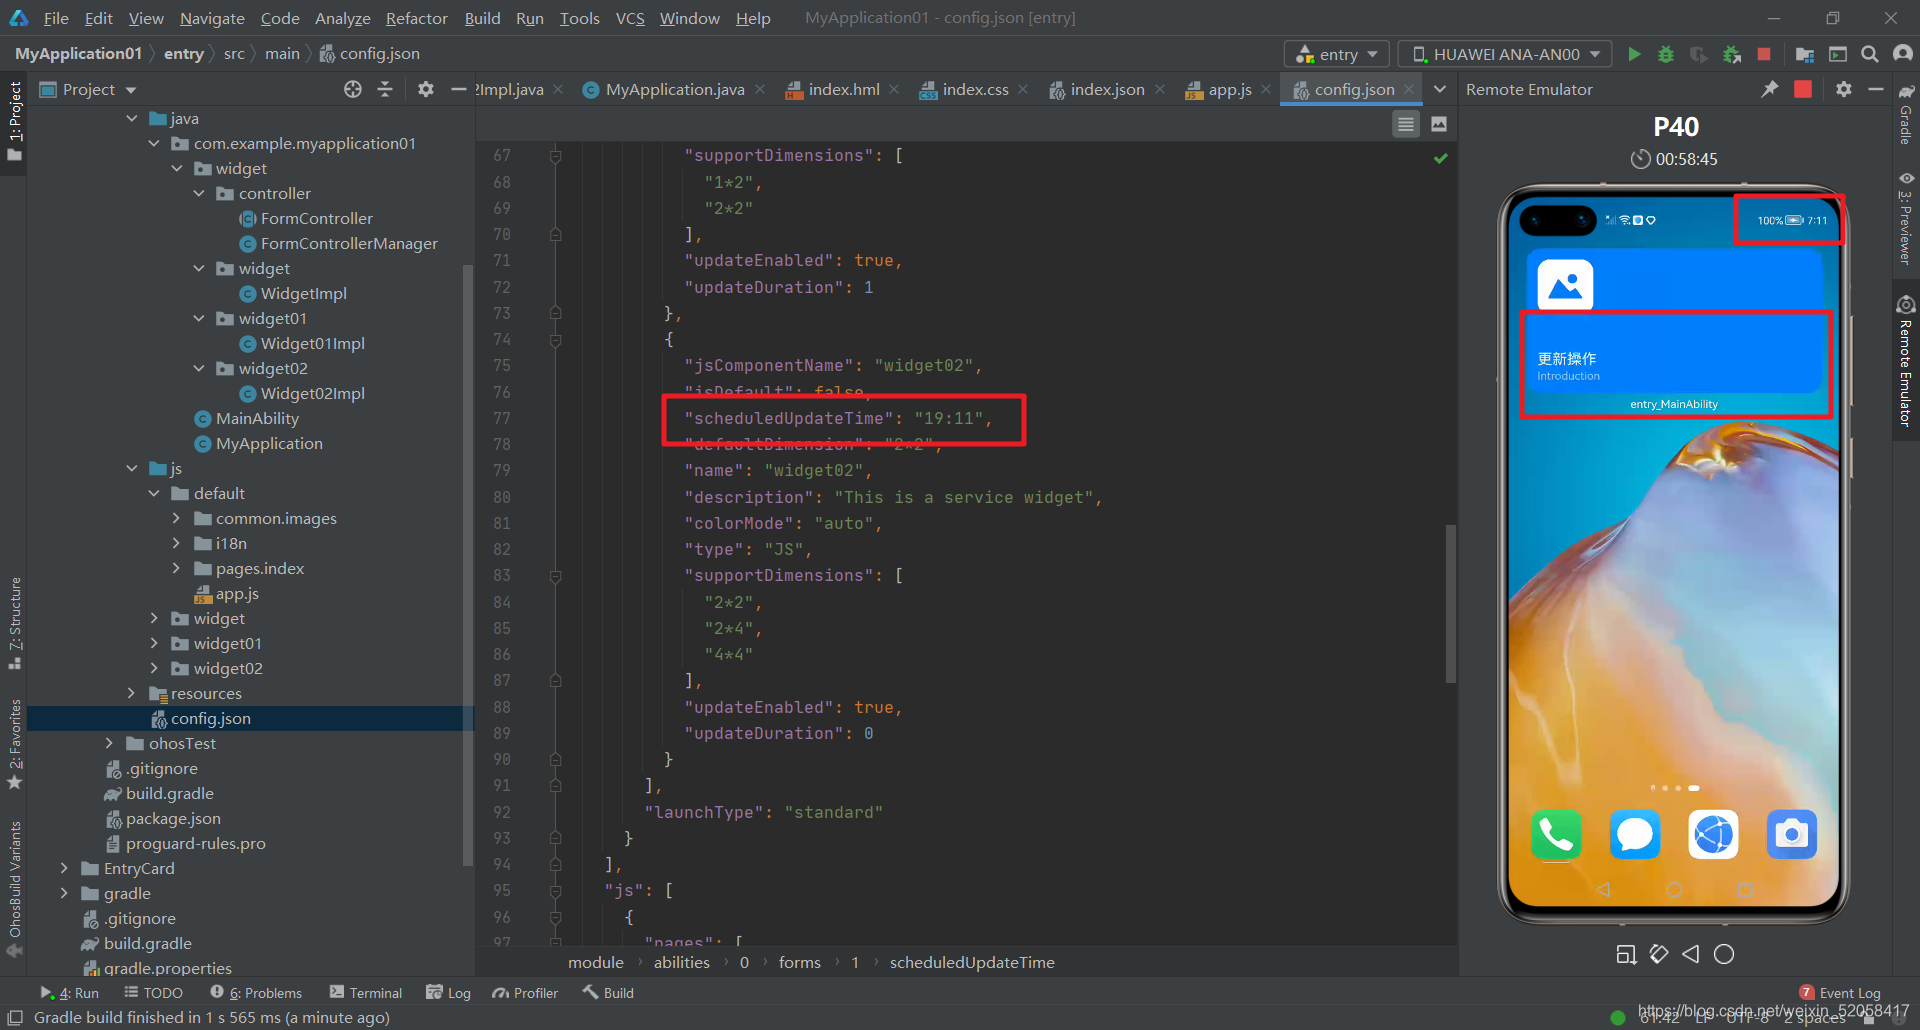Screen dimensions: 1920x1030
Task: Toggle the Profiler tool window
Action: (x=525, y=993)
